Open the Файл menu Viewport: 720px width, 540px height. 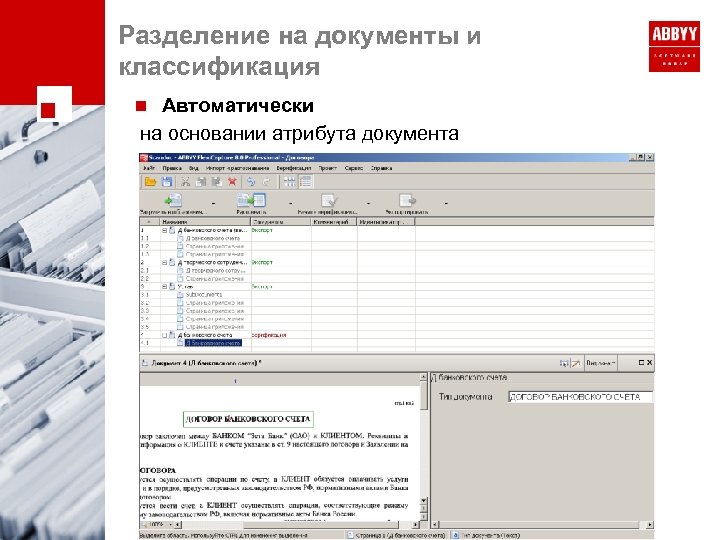tap(149, 169)
